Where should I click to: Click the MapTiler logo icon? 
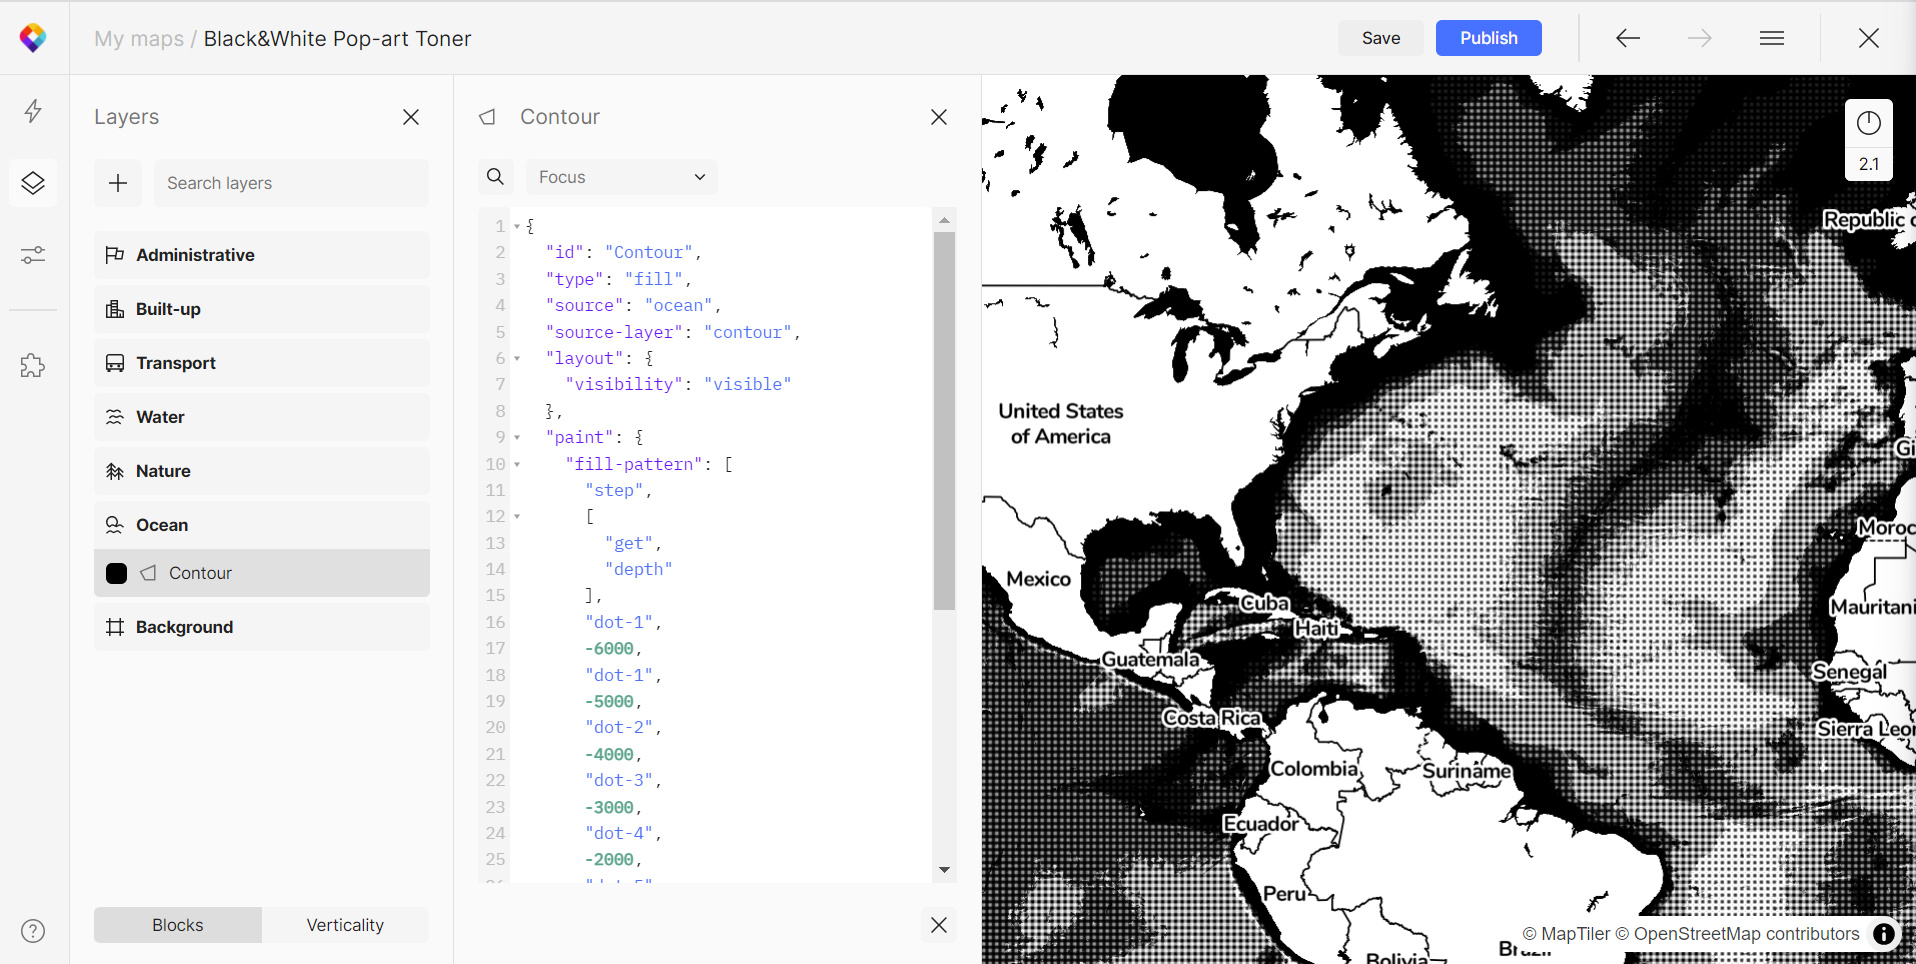33,38
